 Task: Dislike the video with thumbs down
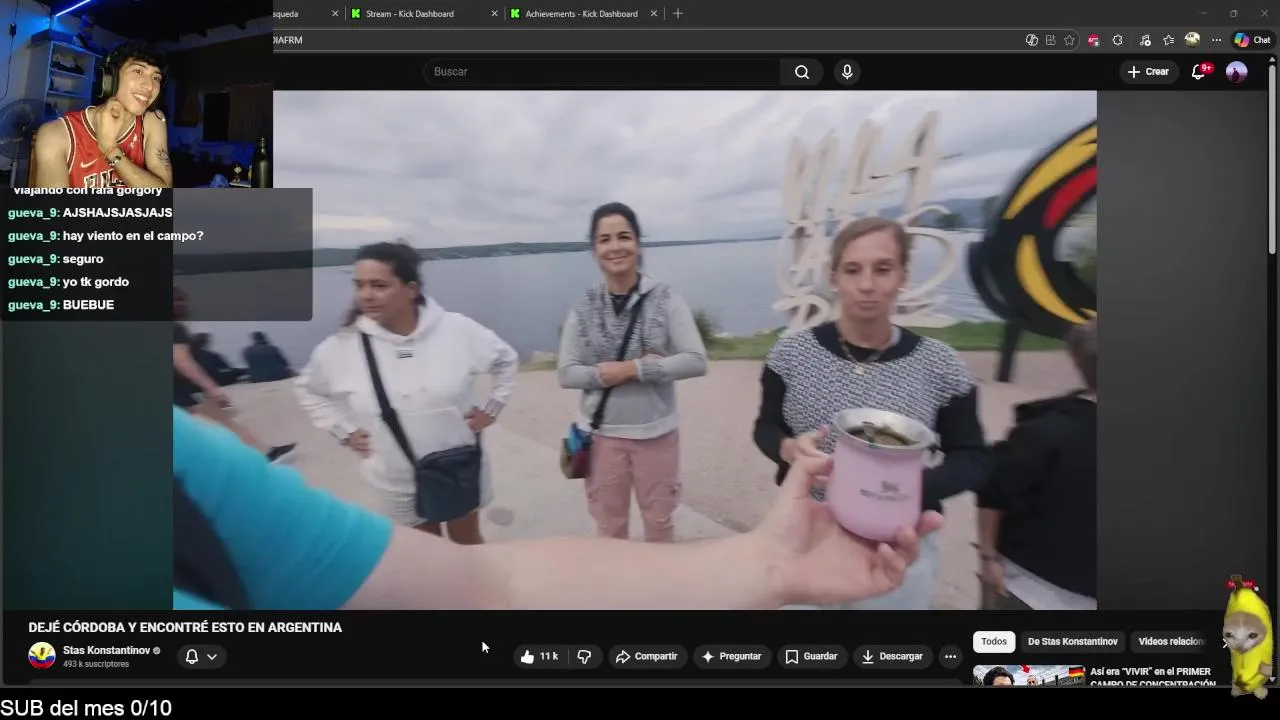coord(584,656)
